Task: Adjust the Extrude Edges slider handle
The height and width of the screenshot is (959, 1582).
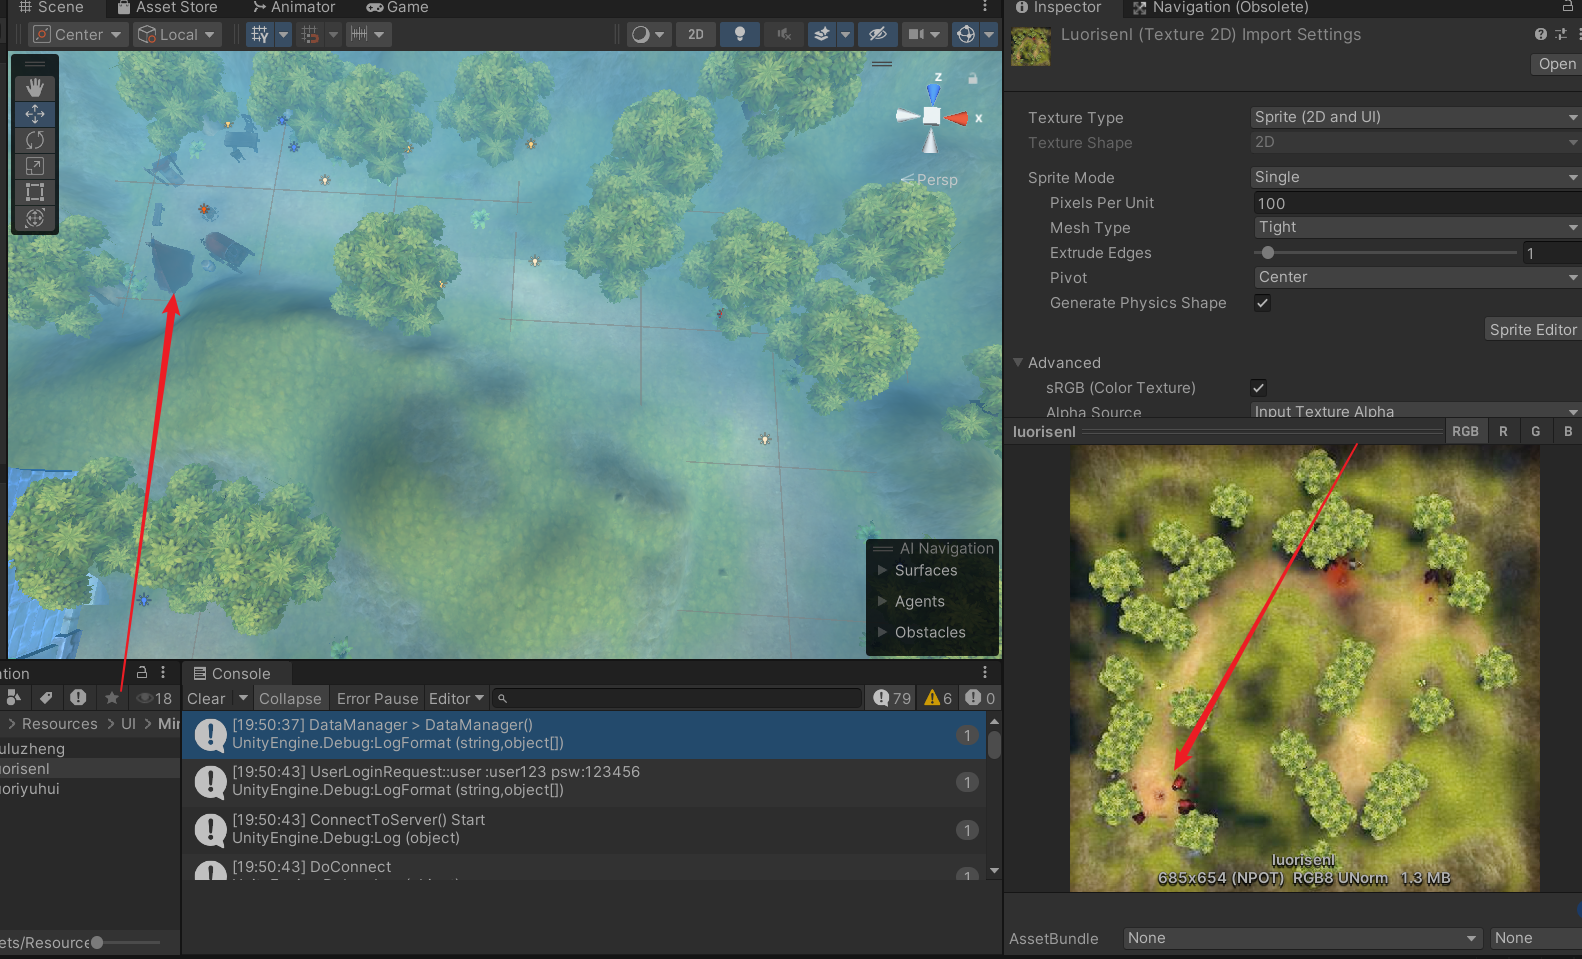Action: point(1268,253)
